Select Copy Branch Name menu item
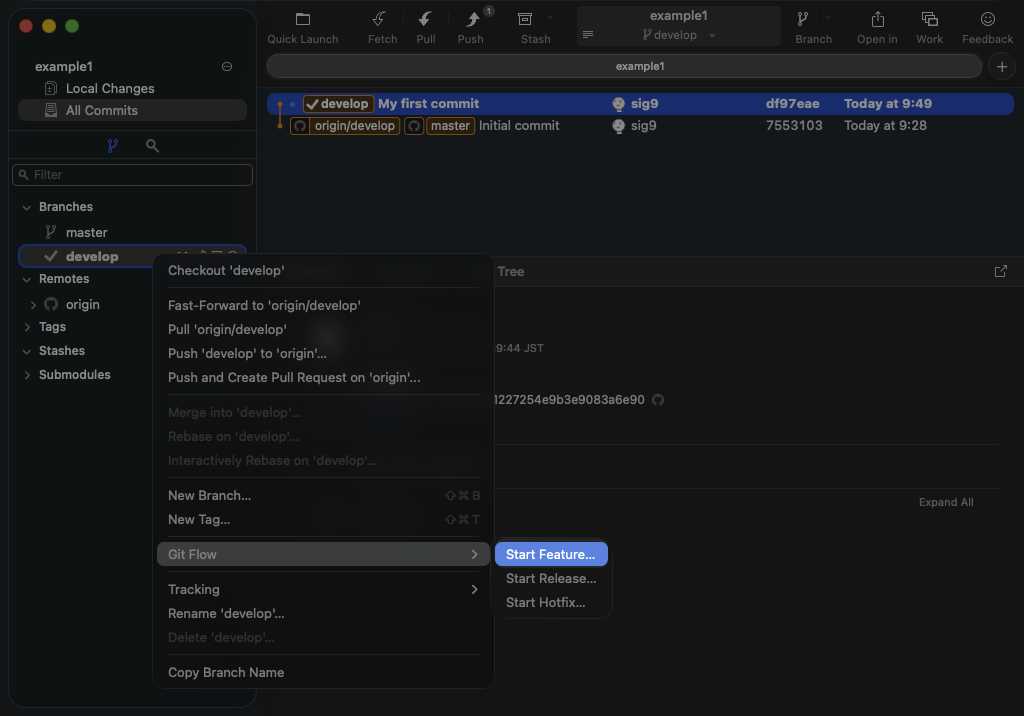Image resolution: width=1024 pixels, height=716 pixels. coord(226,672)
